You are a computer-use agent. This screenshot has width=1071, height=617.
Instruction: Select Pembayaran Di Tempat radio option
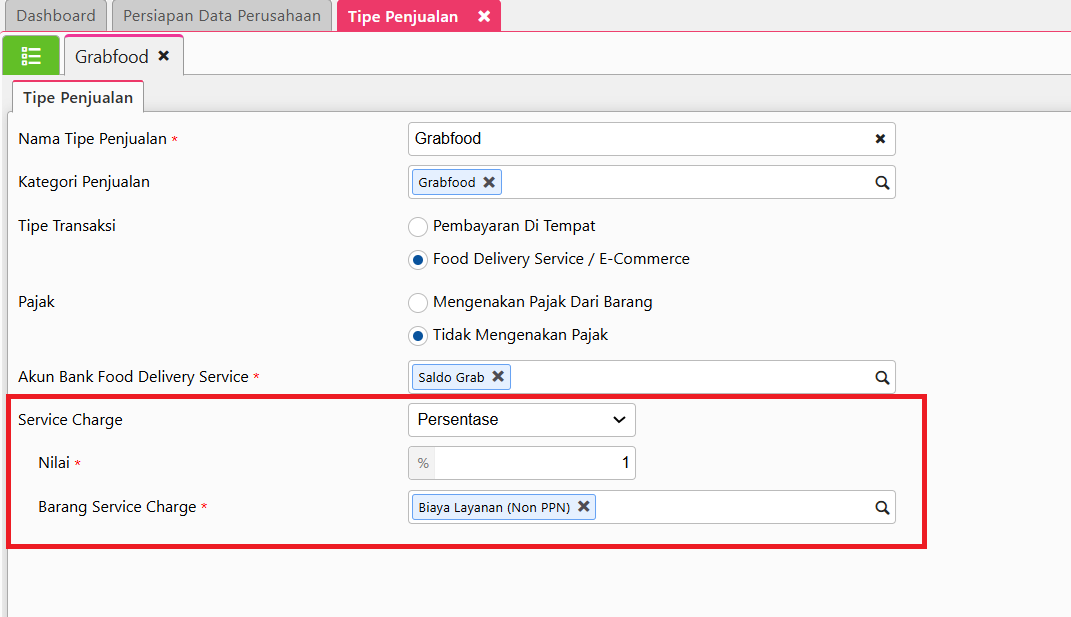click(x=418, y=226)
